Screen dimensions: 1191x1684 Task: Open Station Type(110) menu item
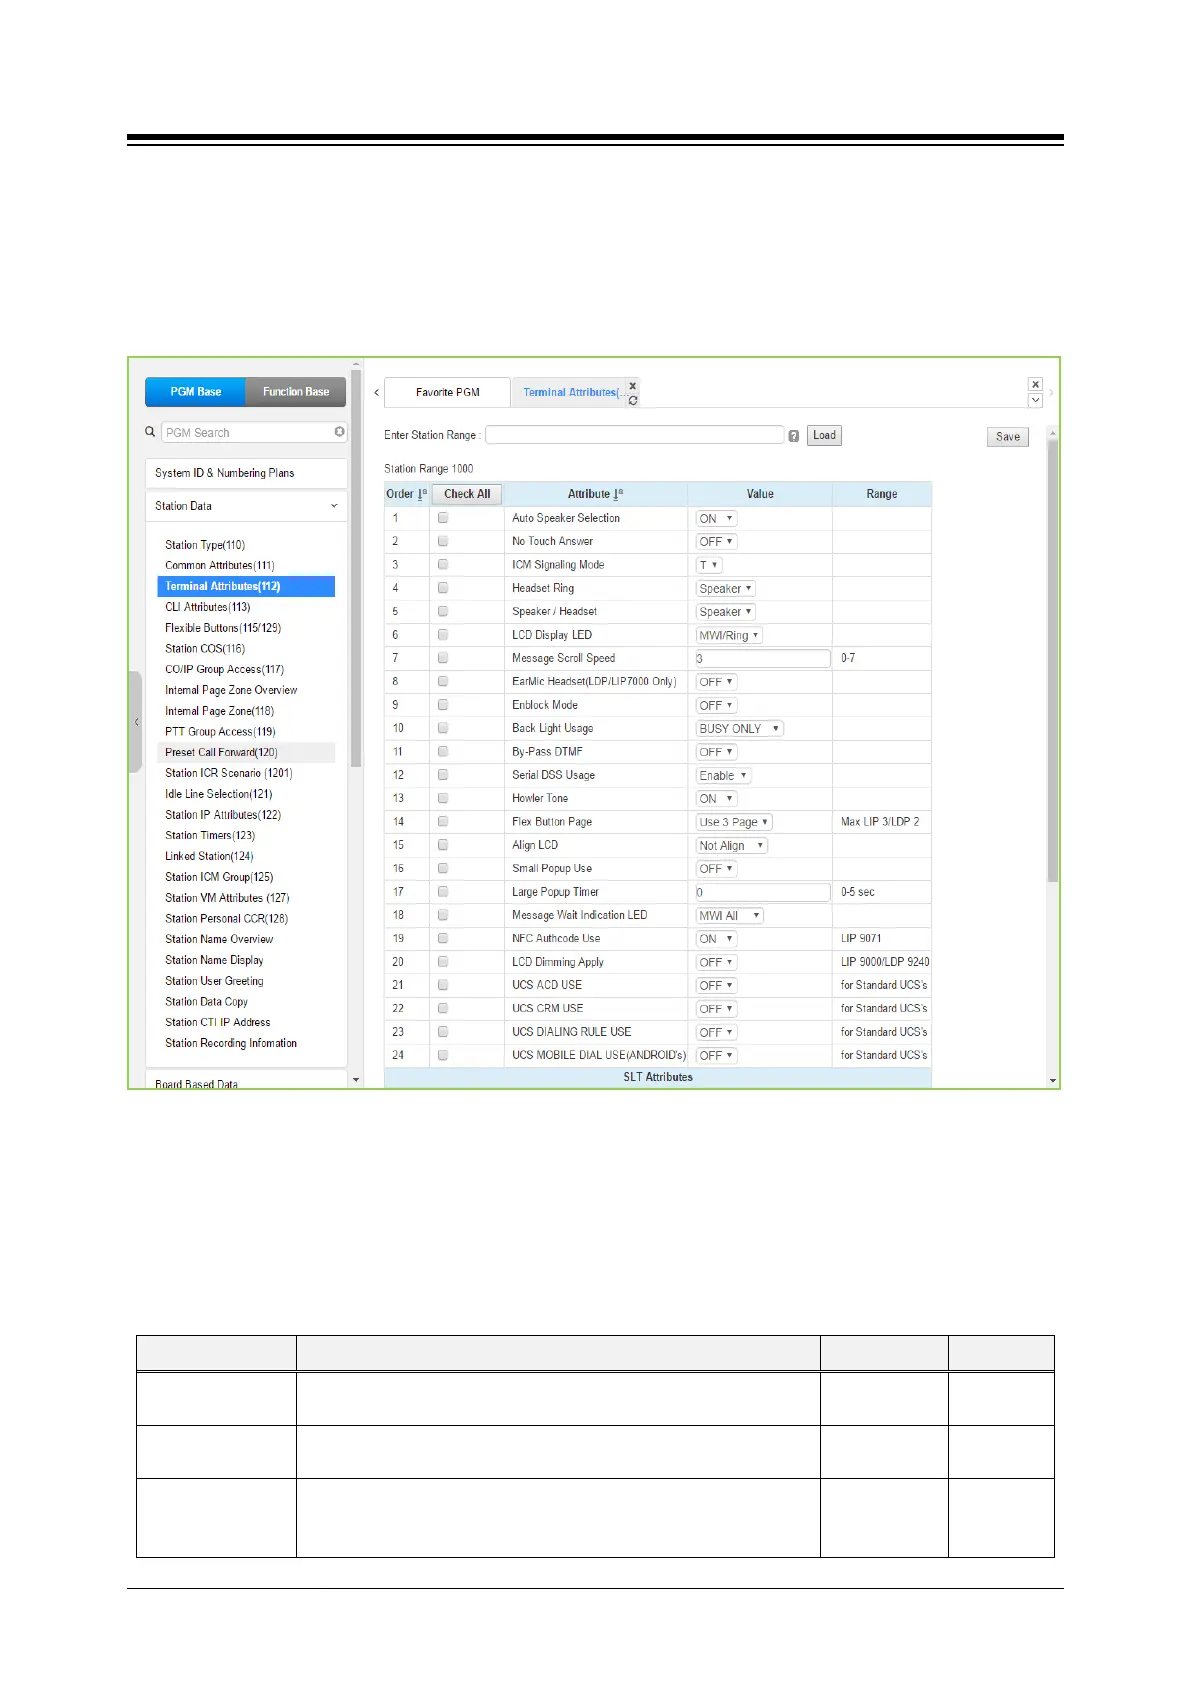click(205, 545)
